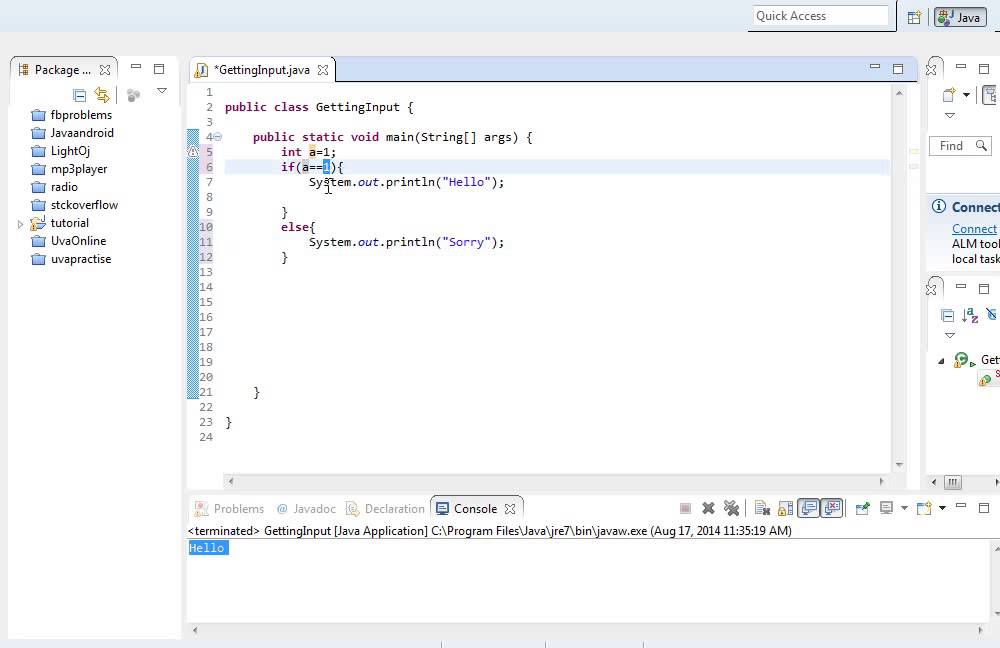The width and height of the screenshot is (1000, 648).
Task: Switch to the Javadoc tab
Action: click(x=306, y=508)
